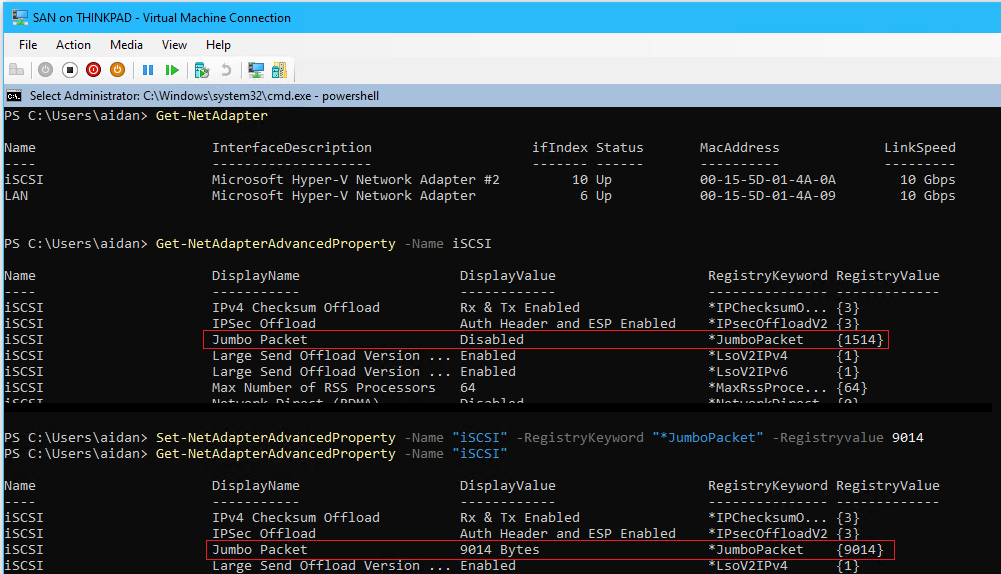1001x574 pixels.
Task: Turn off the VM with the stop icon
Action: tap(69, 70)
